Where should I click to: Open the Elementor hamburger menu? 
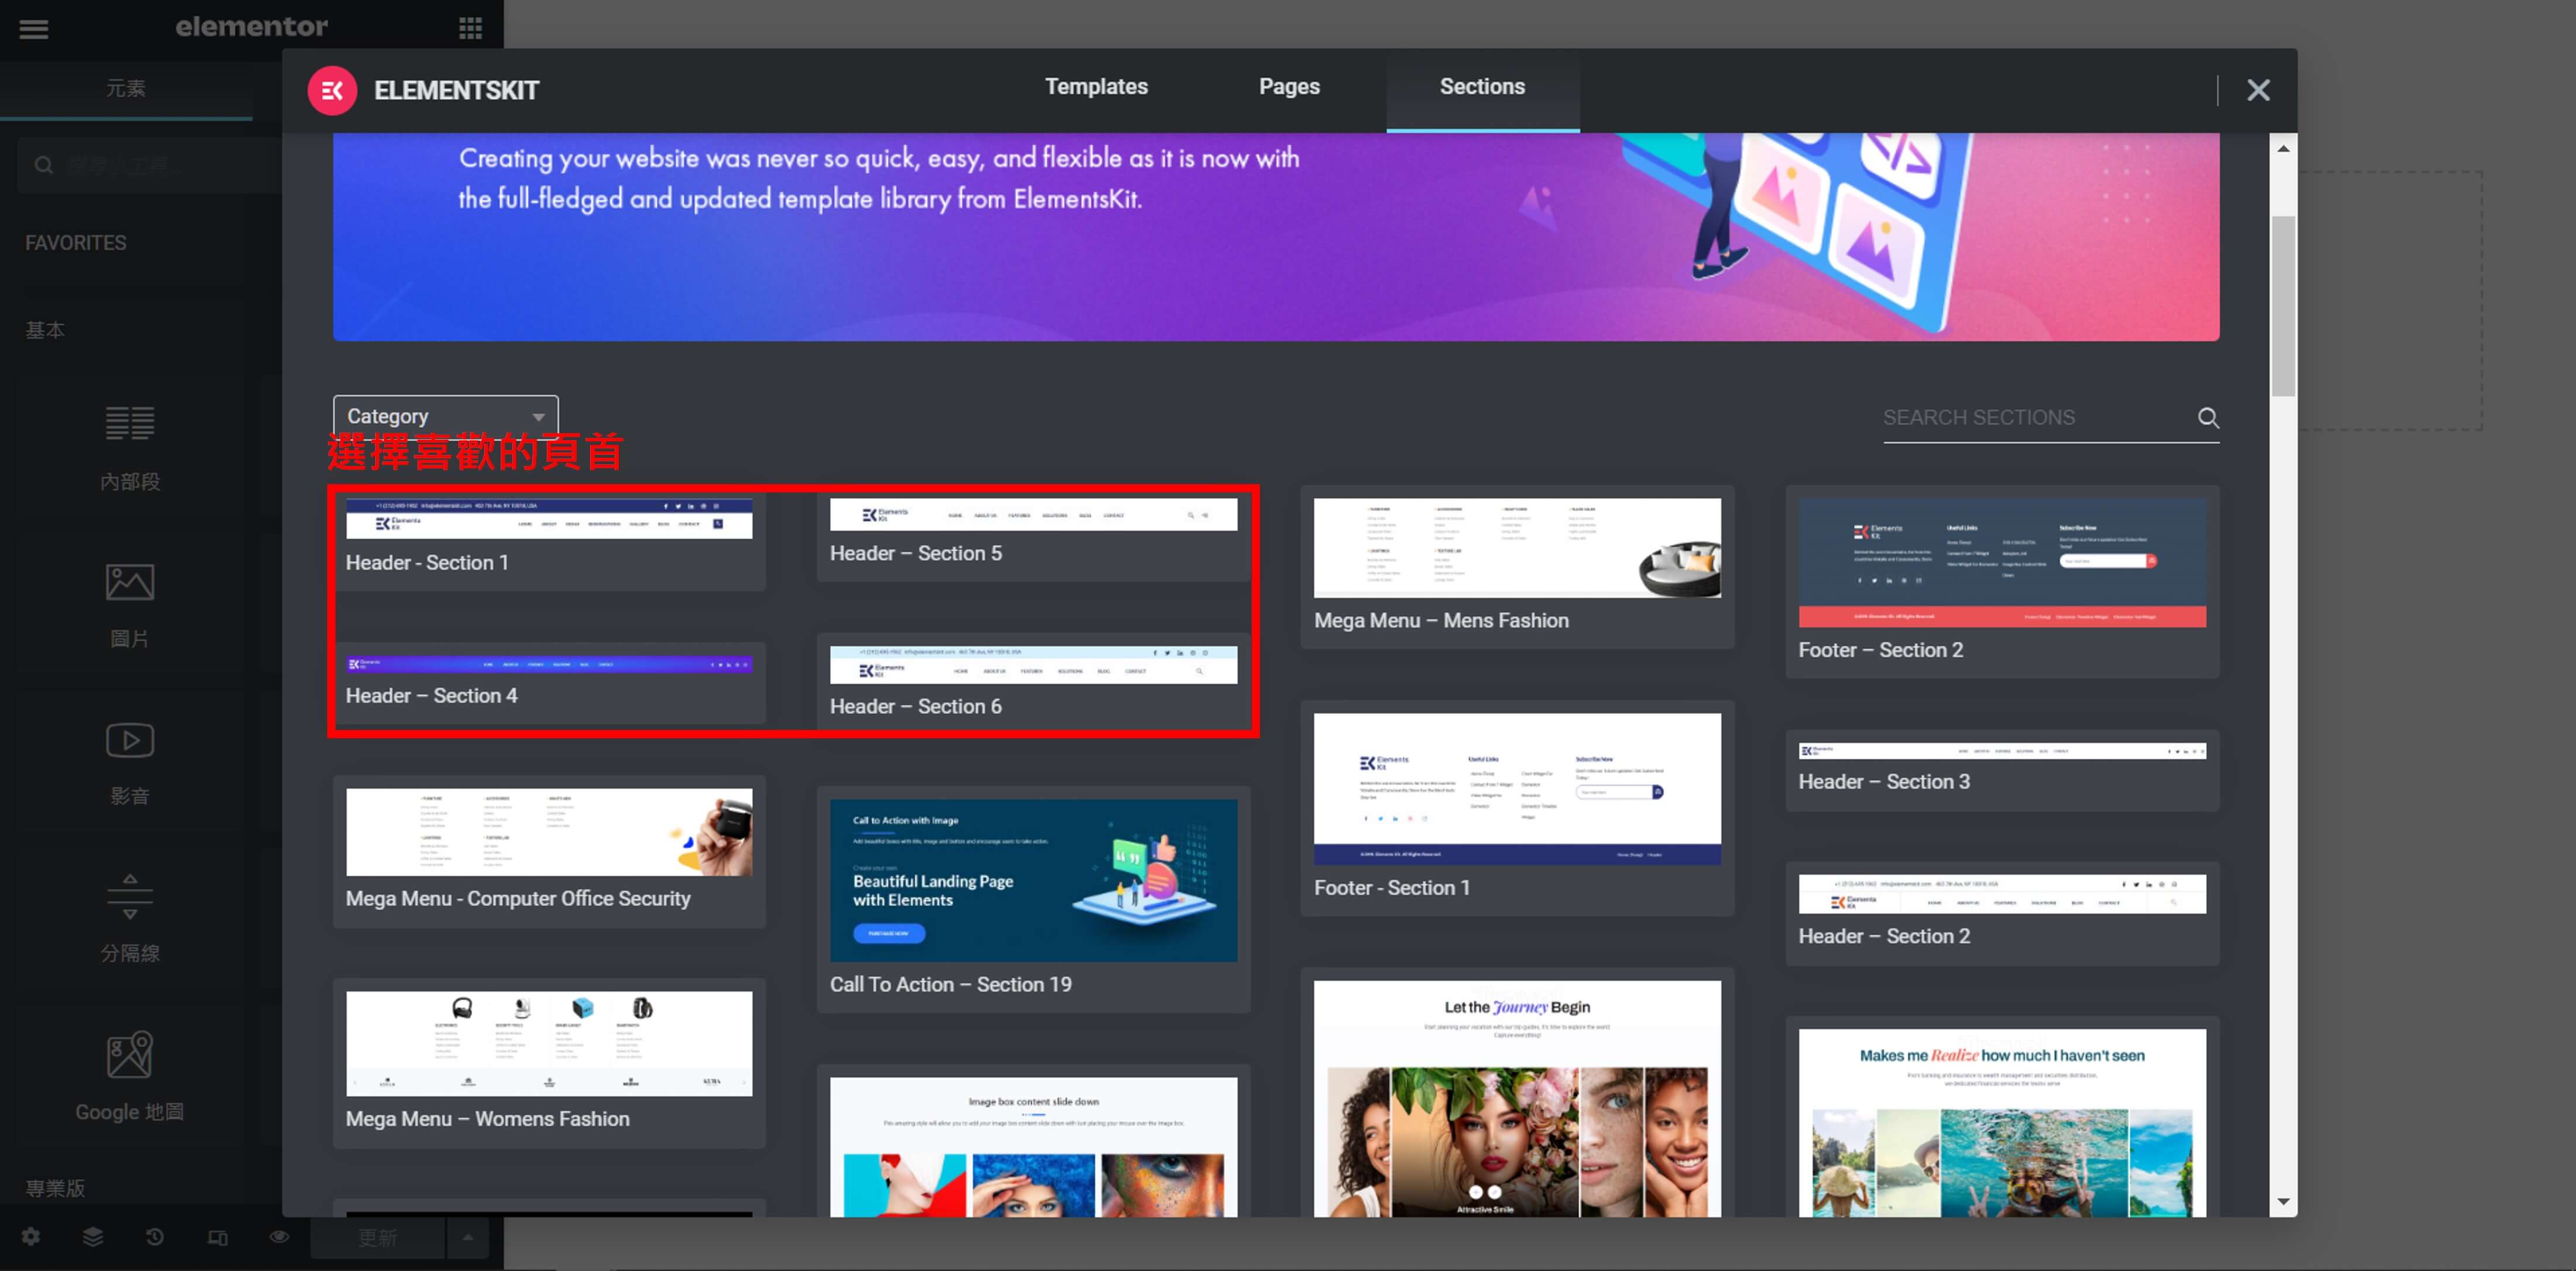[34, 28]
